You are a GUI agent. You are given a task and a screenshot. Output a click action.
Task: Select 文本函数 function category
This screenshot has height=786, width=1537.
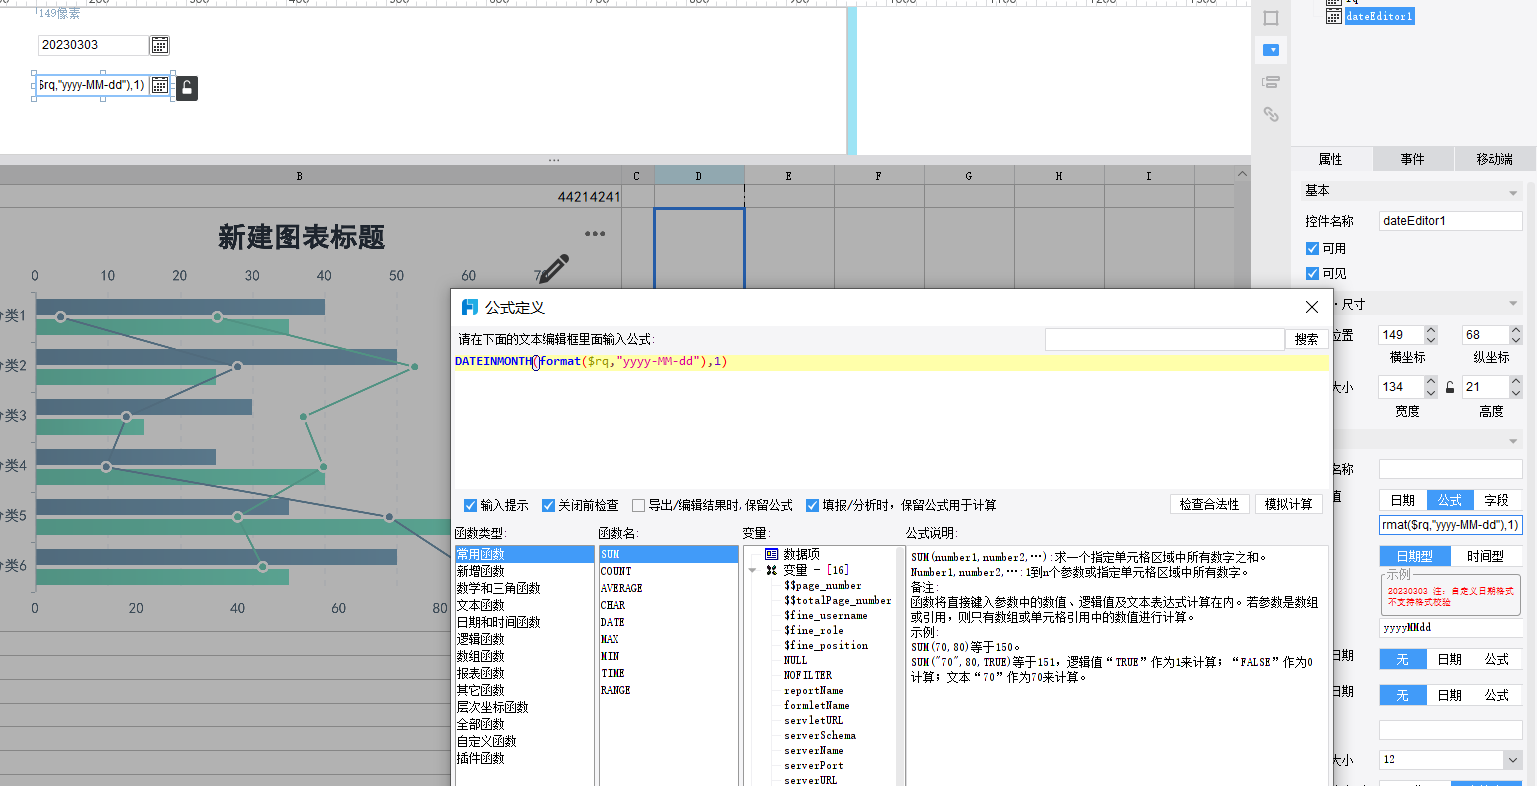click(481, 605)
